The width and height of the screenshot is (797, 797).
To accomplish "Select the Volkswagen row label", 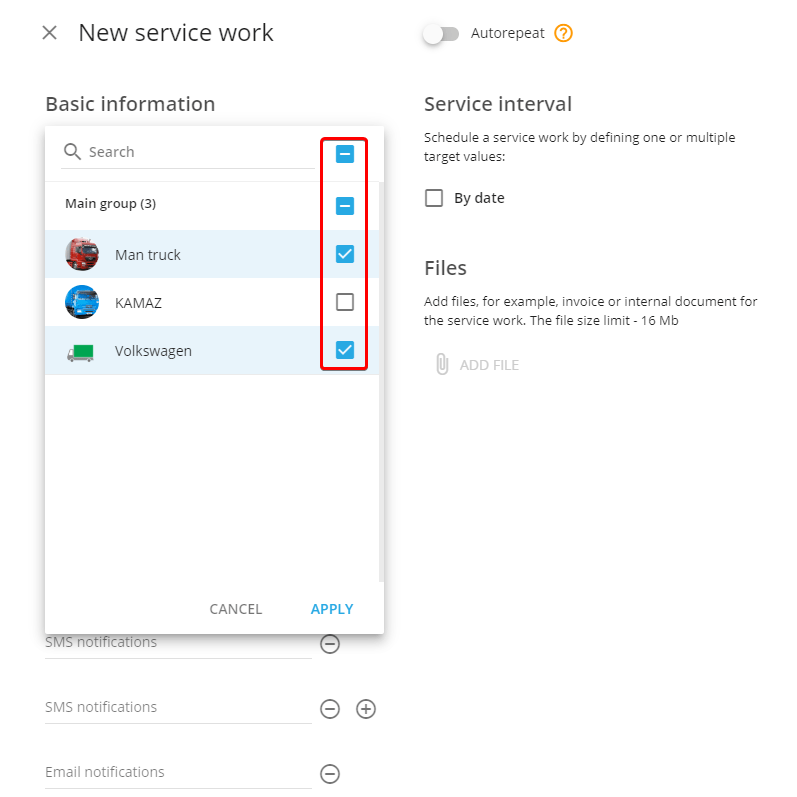I will pyautogui.click(x=153, y=351).
